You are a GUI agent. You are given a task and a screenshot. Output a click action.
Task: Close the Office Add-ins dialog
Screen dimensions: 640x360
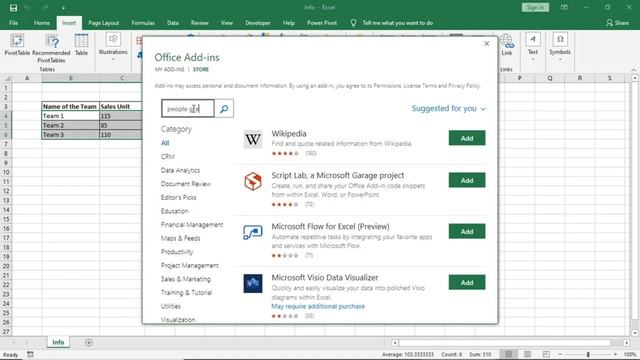pos(487,43)
